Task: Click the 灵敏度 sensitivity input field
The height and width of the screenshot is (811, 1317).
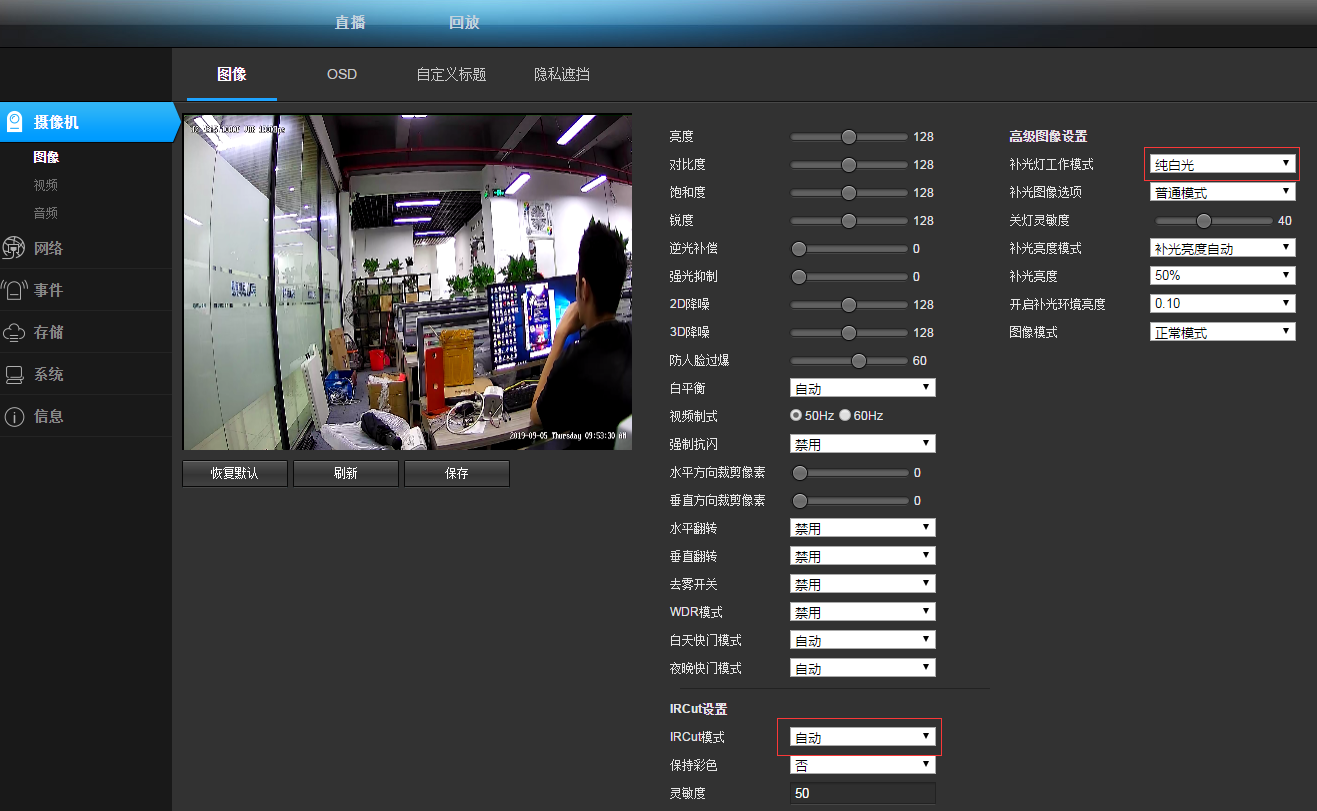Action: (x=862, y=793)
